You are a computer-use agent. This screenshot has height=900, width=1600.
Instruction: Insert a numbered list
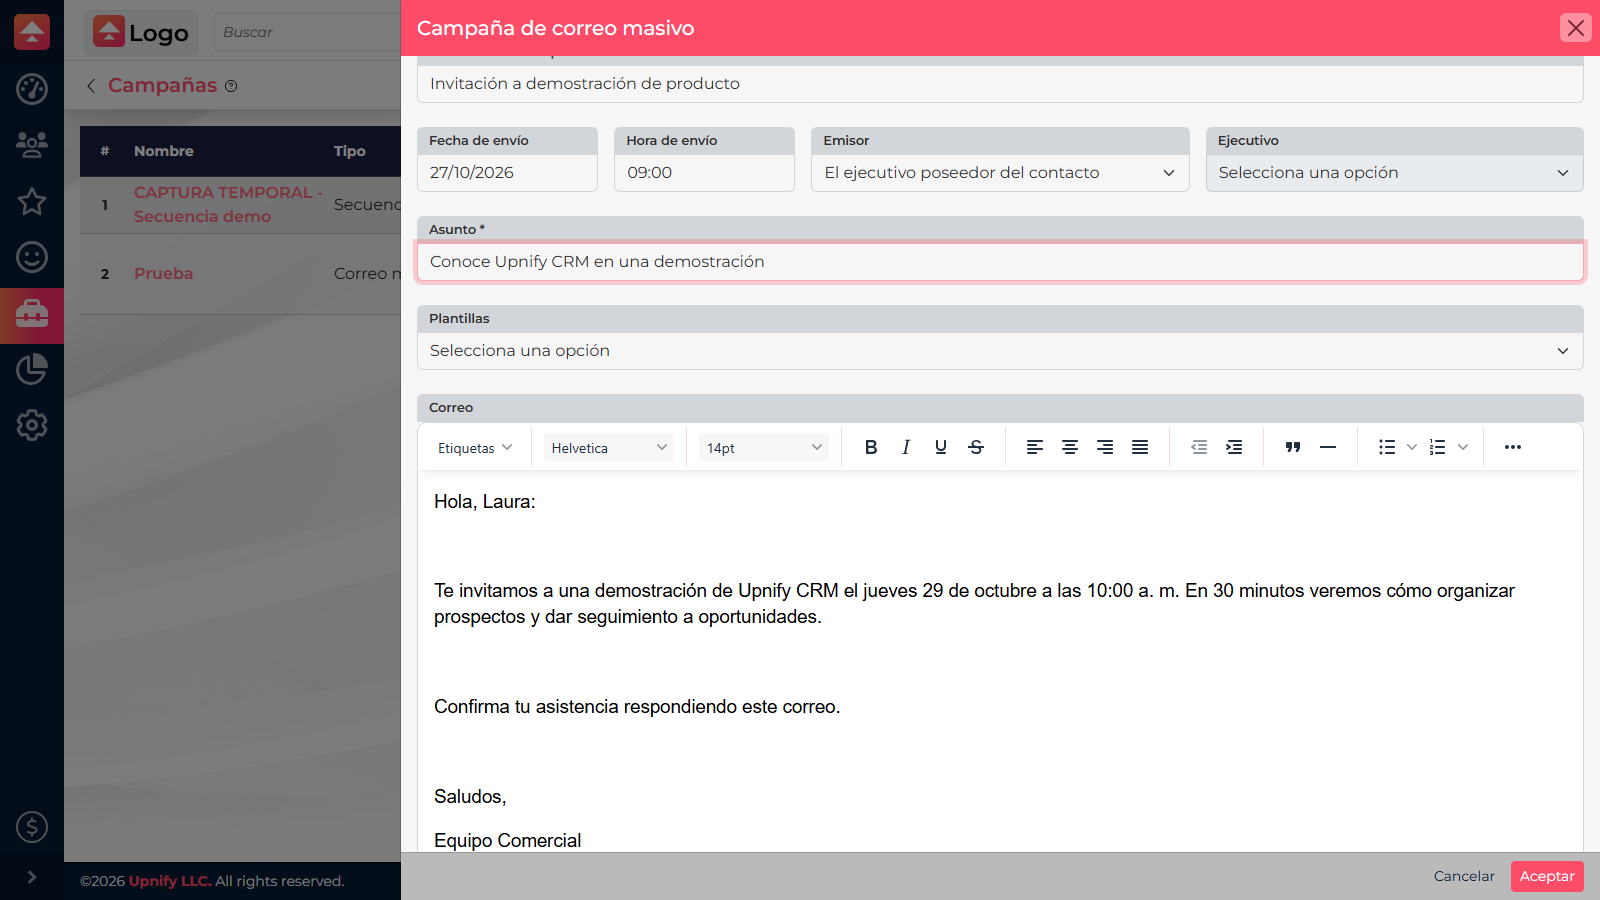1438,447
